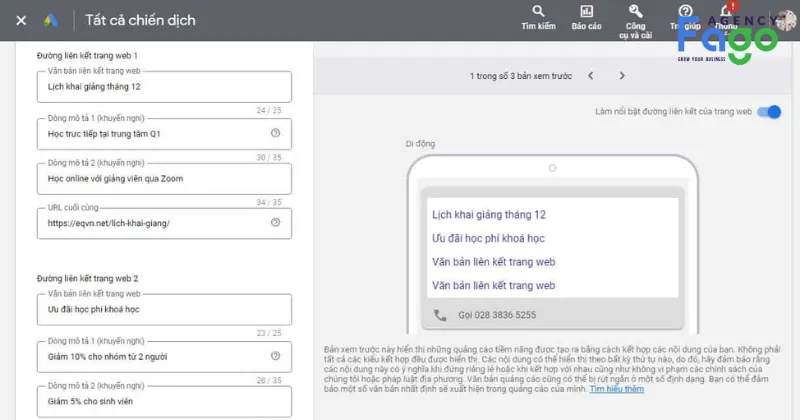Viewport: 800px width, 420px height.
Task: Open the Trợ giúp help icon
Action: point(685,18)
